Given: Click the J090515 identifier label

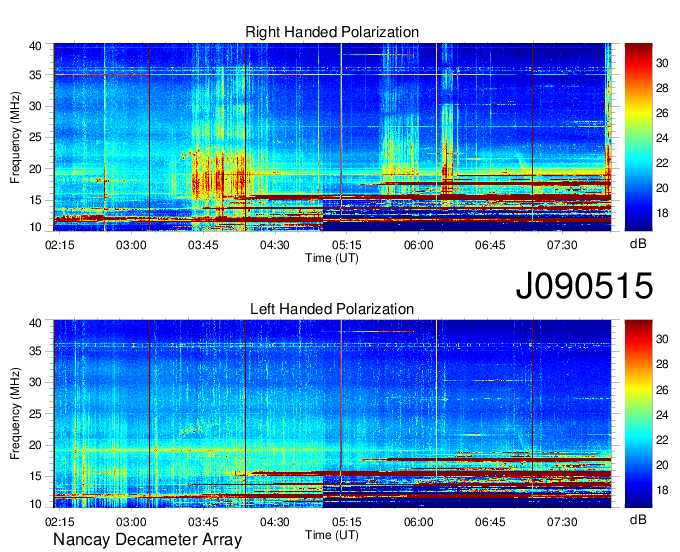Looking at the screenshot, I should pyautogui.click(x=584, y=285).
